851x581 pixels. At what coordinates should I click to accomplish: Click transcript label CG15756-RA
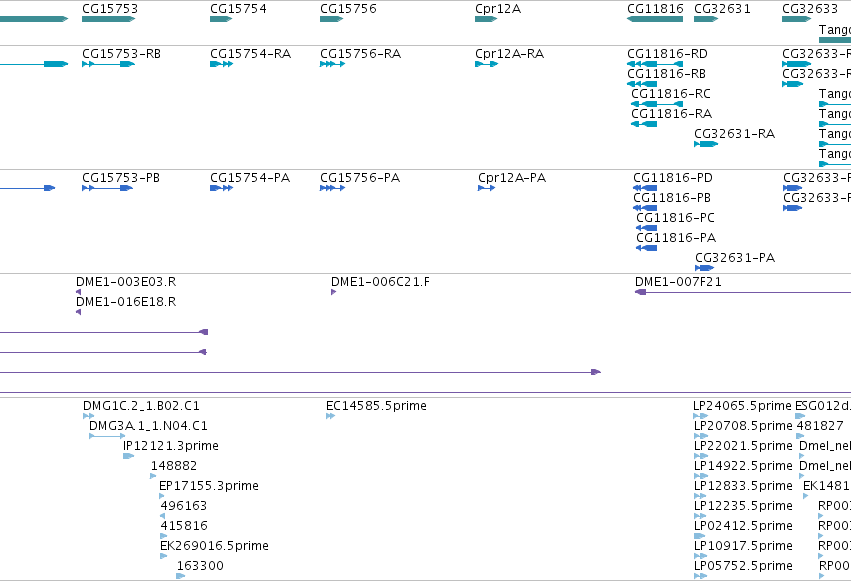tap(361, 54)
